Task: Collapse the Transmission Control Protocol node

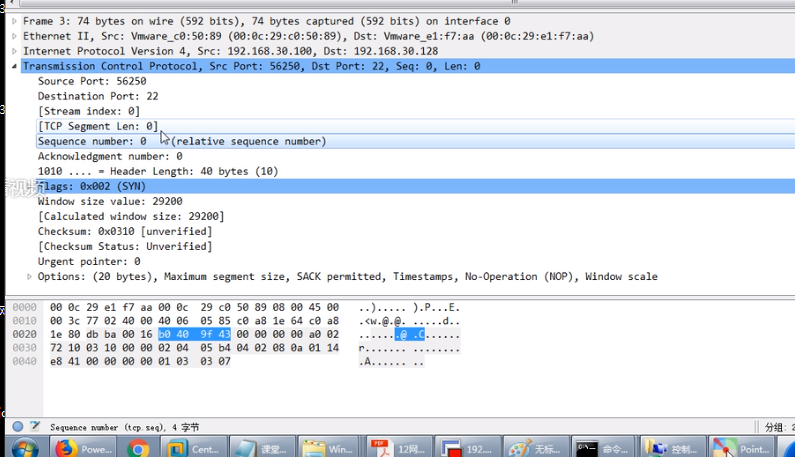Action: pos(14,66)
